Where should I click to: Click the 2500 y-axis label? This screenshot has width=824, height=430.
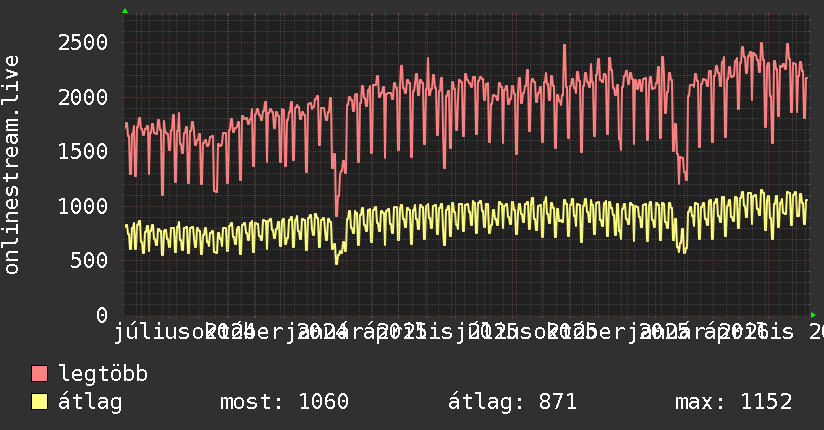tap(83, 43)
